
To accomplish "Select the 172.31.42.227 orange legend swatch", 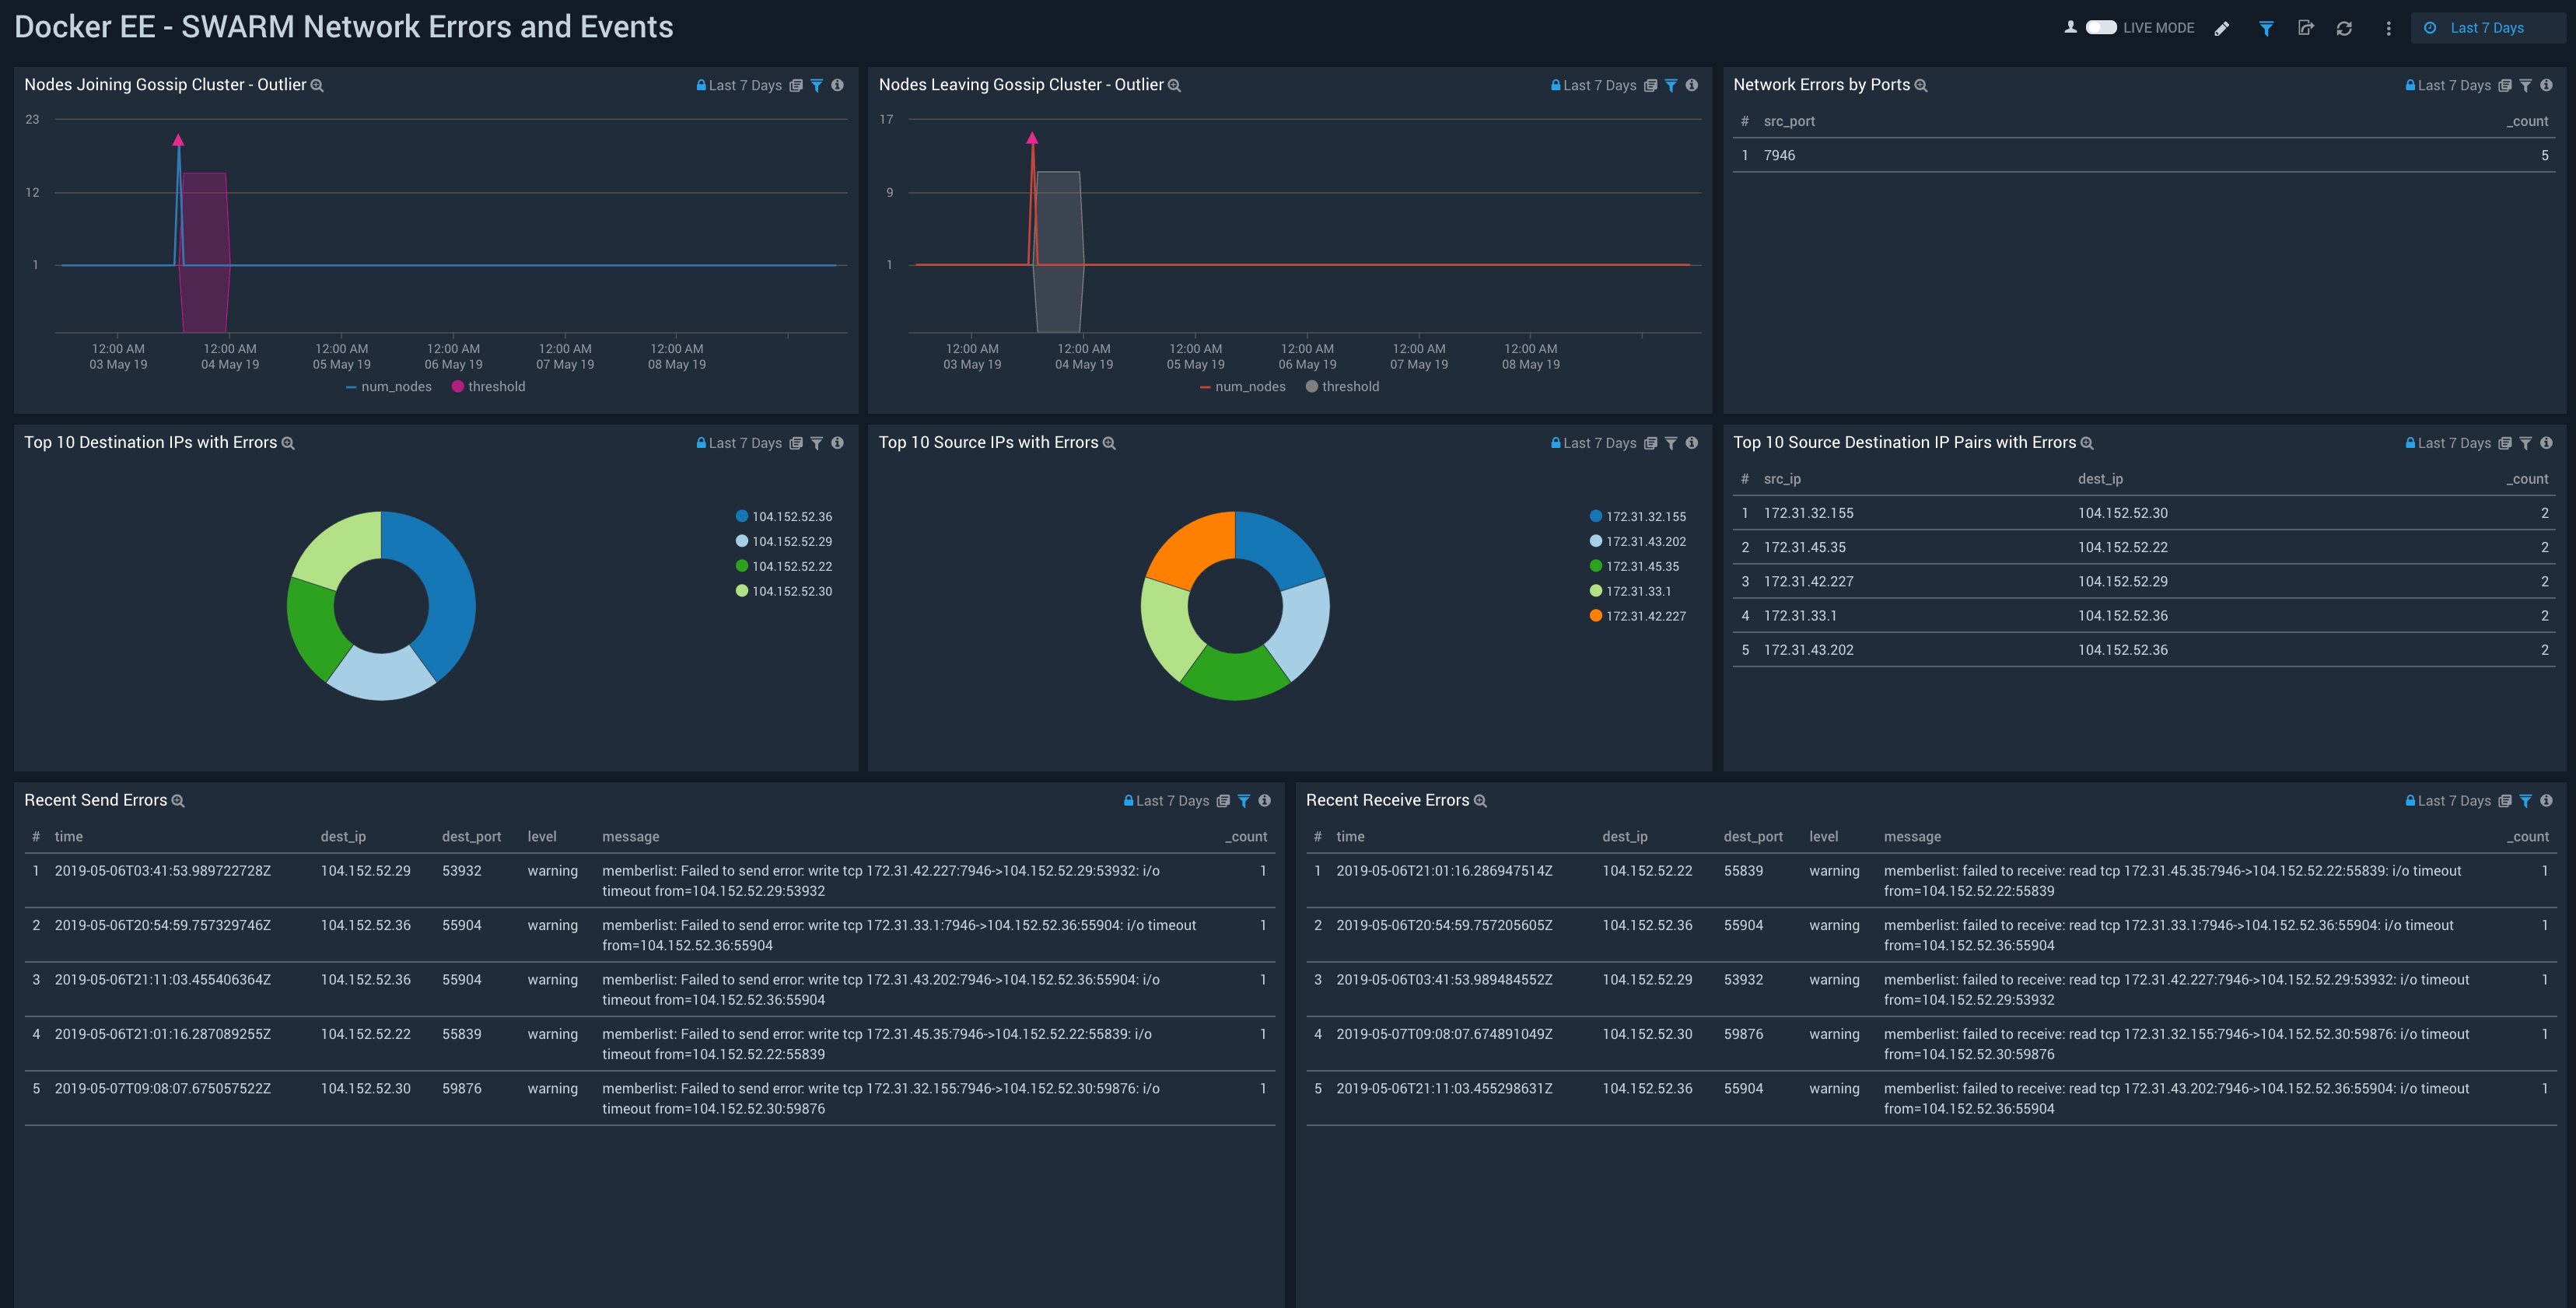I will coord(1595,616).
